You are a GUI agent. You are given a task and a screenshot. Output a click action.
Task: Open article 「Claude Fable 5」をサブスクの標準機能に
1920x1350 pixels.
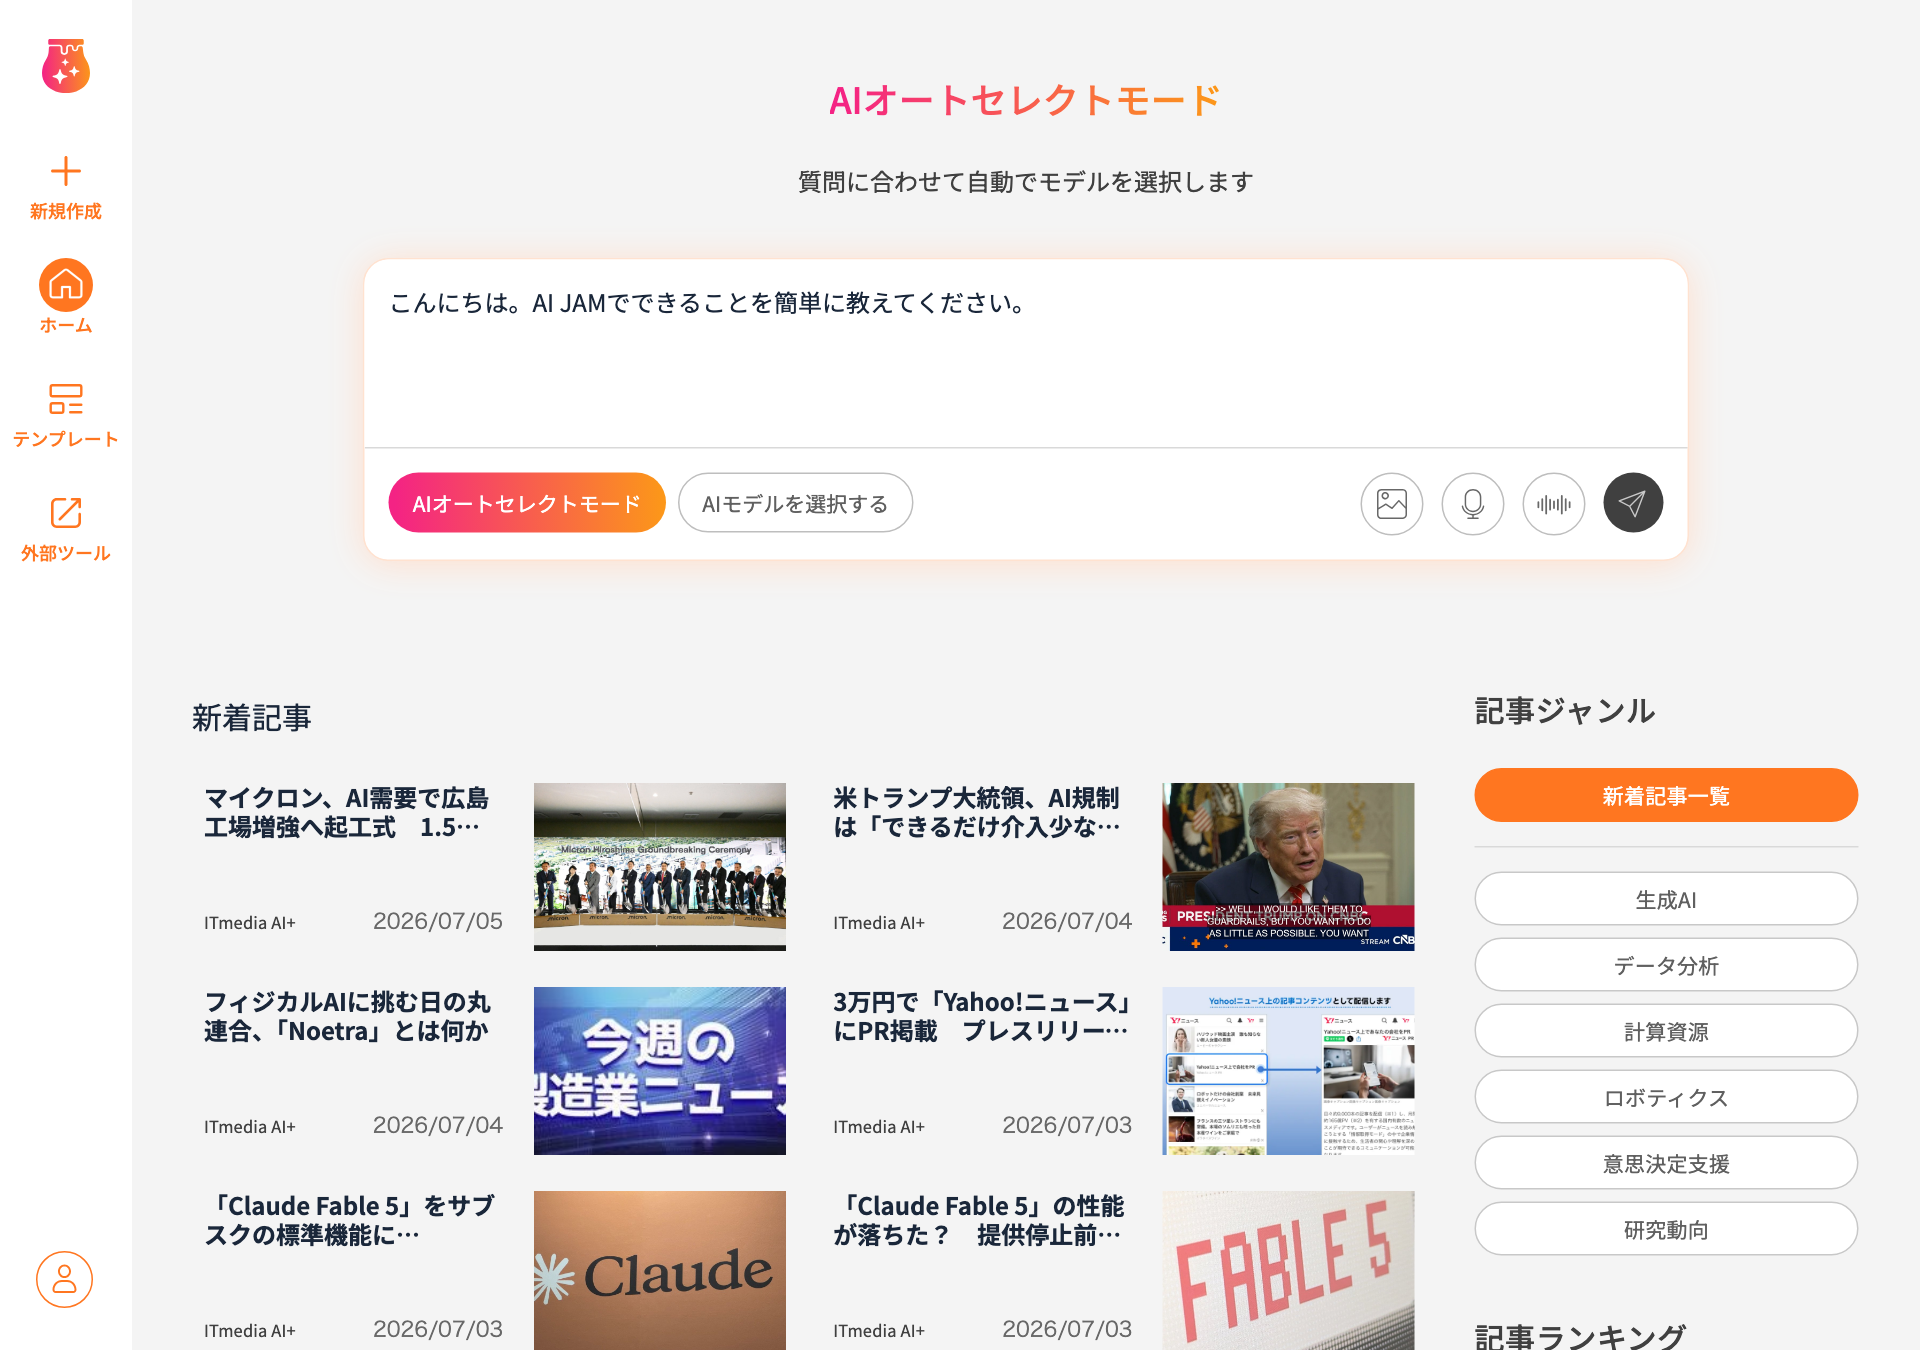tap(349, 1220)
